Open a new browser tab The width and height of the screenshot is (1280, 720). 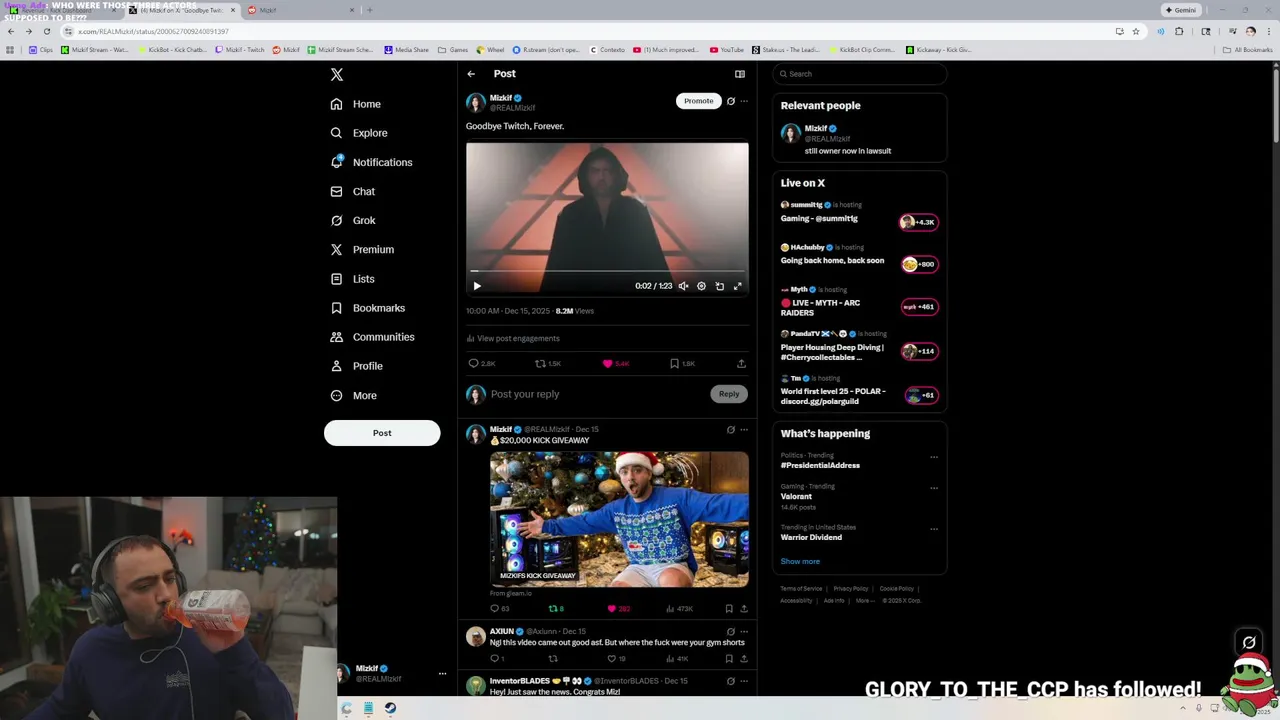(369, 10)
